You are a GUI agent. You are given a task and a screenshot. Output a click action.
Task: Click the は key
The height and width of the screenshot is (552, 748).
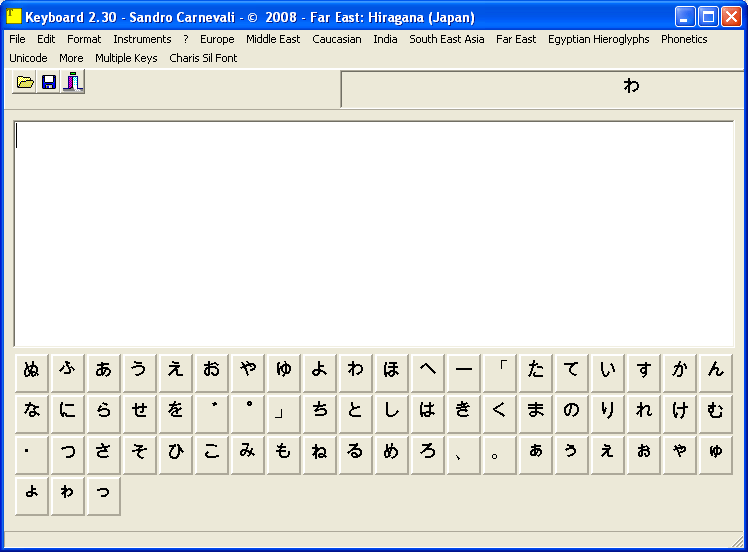[427, 414]
